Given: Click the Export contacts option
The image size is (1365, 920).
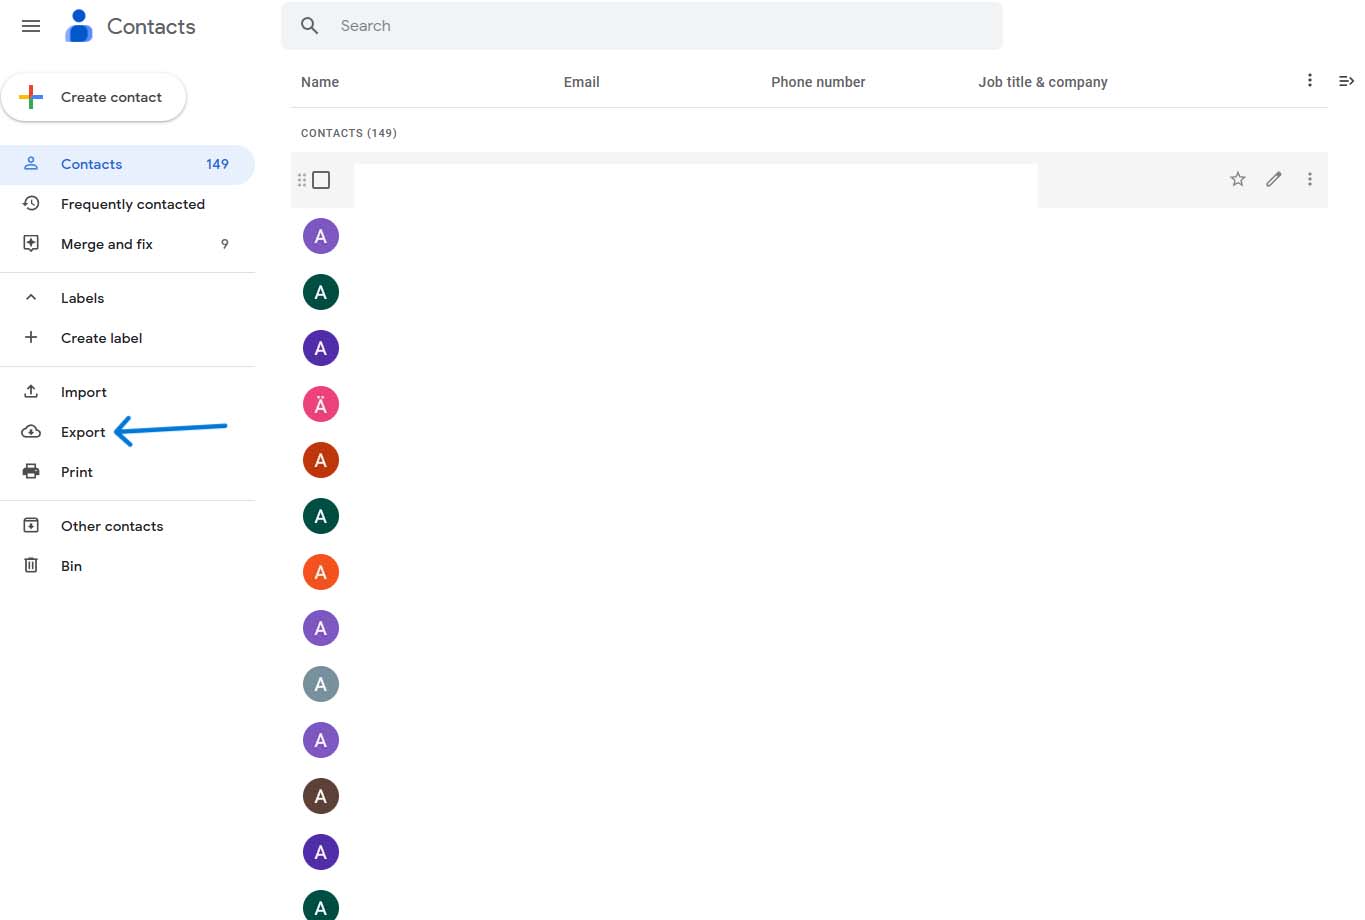Looking at the screenshot, I should (x=82, y=432).
